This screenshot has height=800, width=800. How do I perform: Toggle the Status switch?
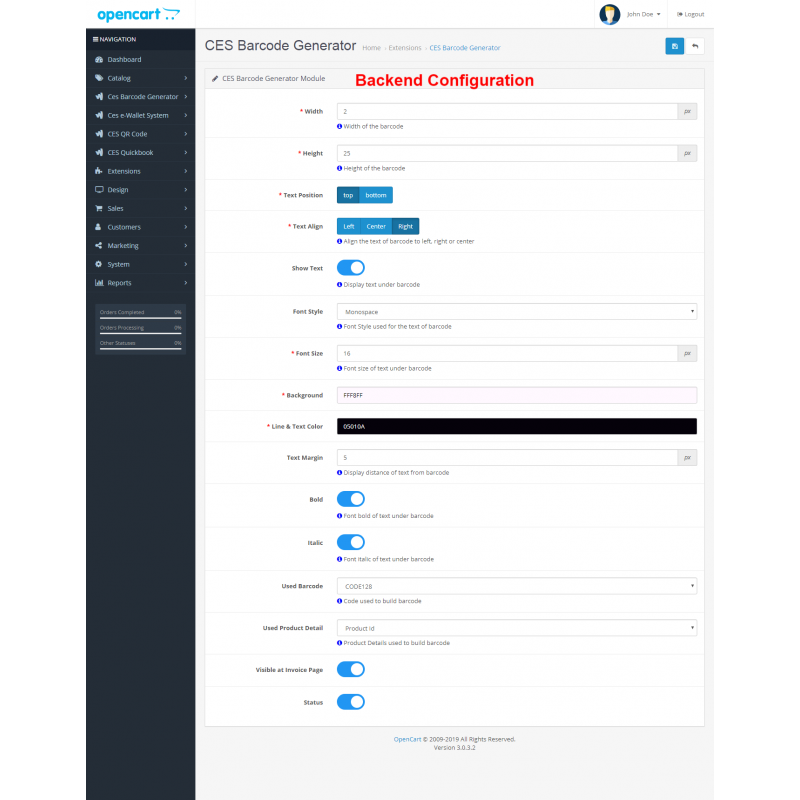351,702
